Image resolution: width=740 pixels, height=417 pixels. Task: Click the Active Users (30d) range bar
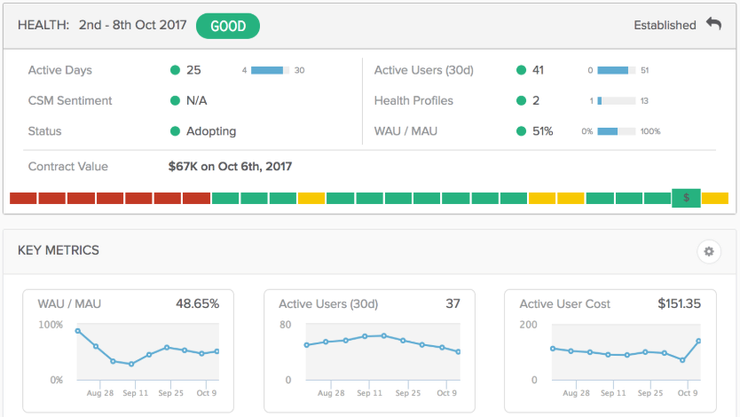pyautogui.click(x=616, y=70)
